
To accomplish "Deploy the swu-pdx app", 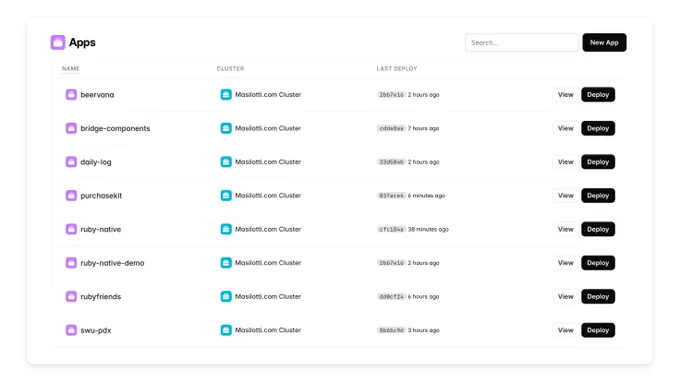I will click(x=598, y=330).
